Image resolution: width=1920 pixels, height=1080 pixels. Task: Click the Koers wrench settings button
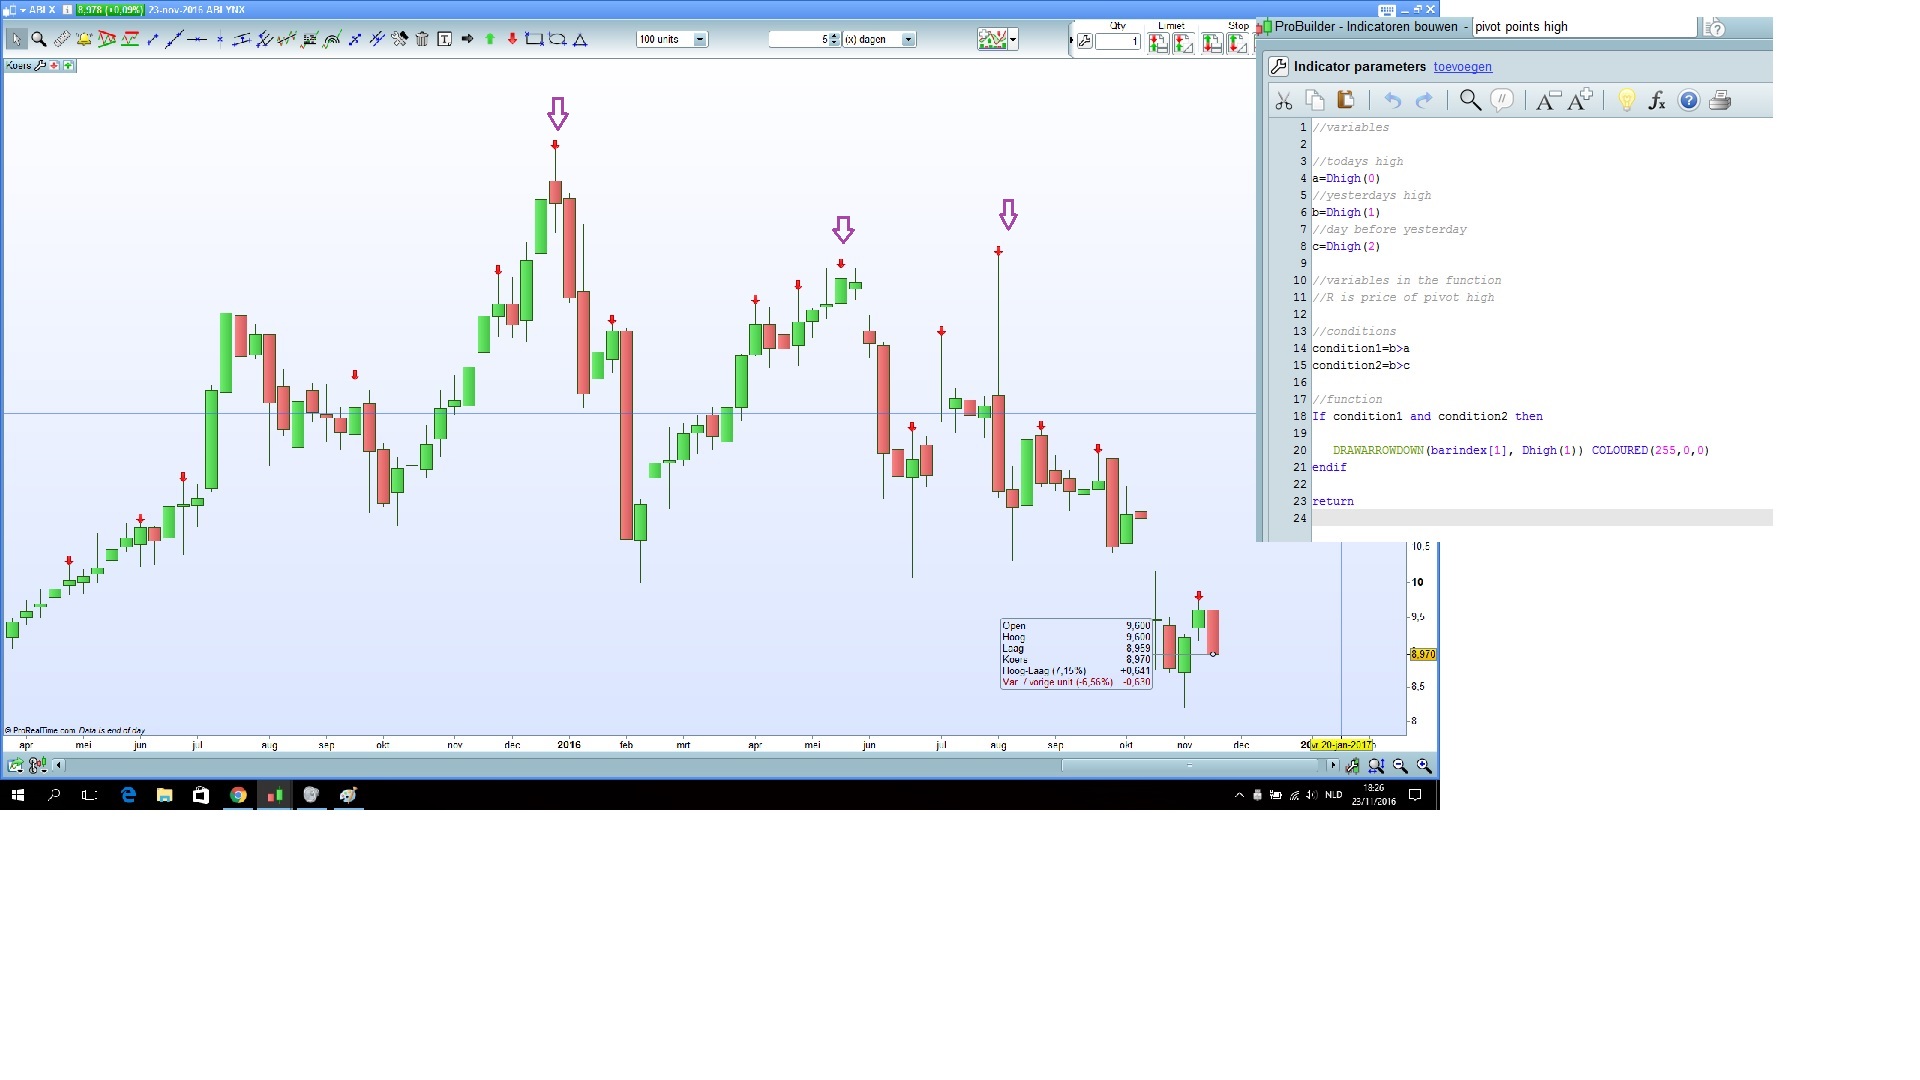click(x=40, y=65)
